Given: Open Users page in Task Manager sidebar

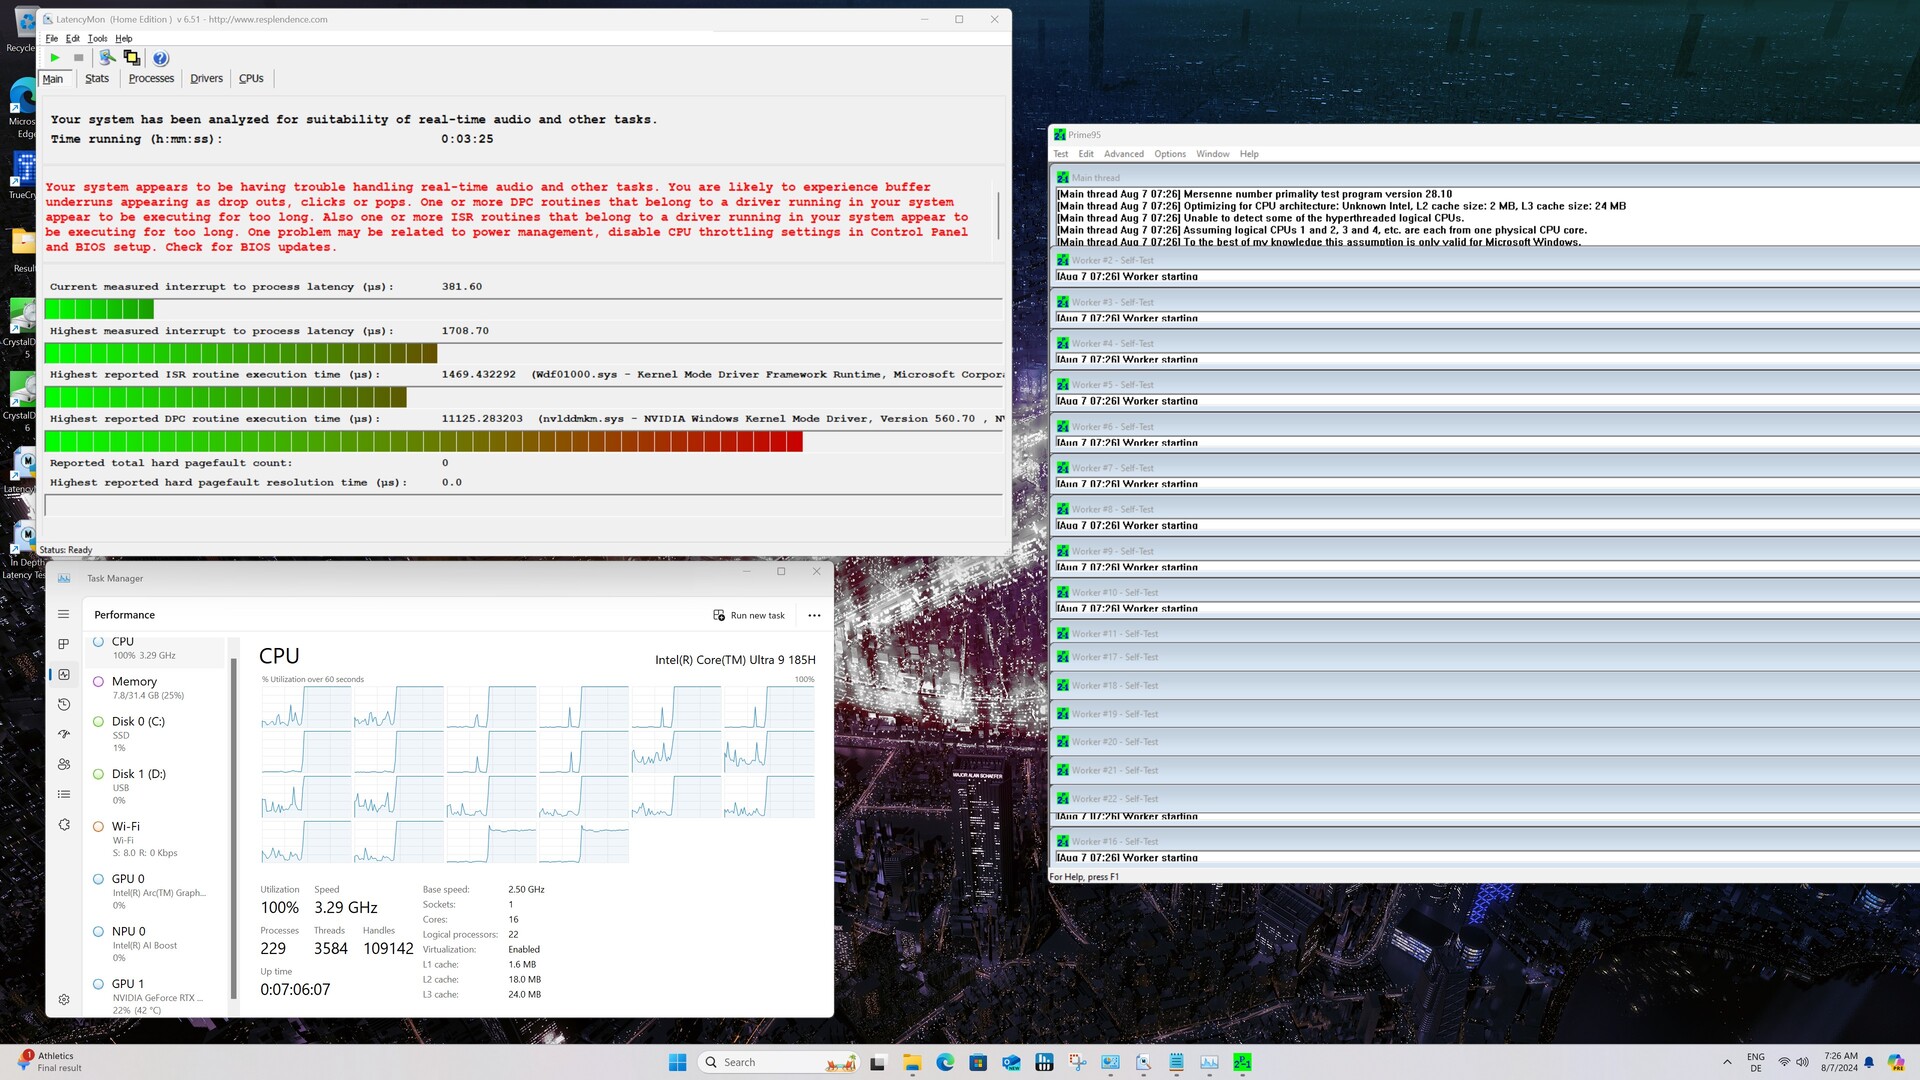Looking at the screenshot, I should 64,764.
